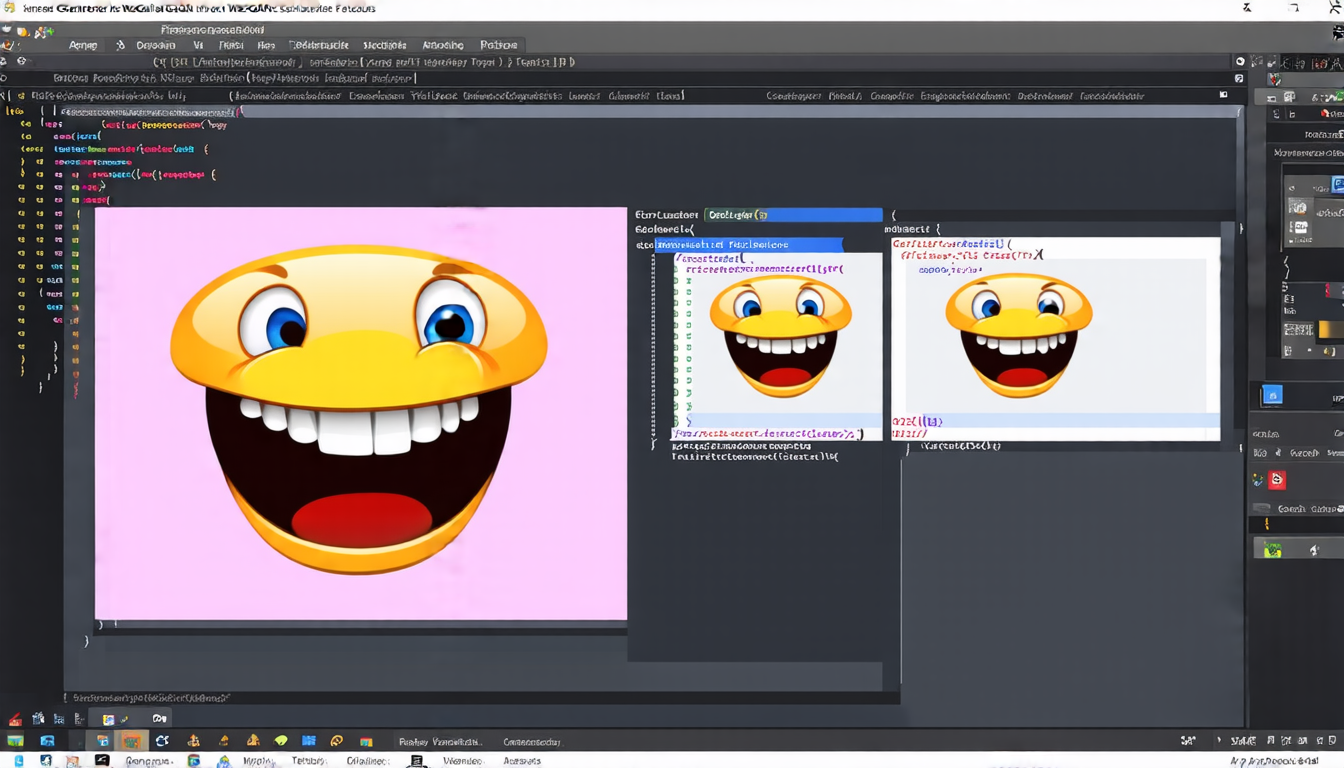This screenshot has height=768, width=1344.
Task: Open the last menu in the menu bar
Action: pyautogui.click(x=498, y=45)
